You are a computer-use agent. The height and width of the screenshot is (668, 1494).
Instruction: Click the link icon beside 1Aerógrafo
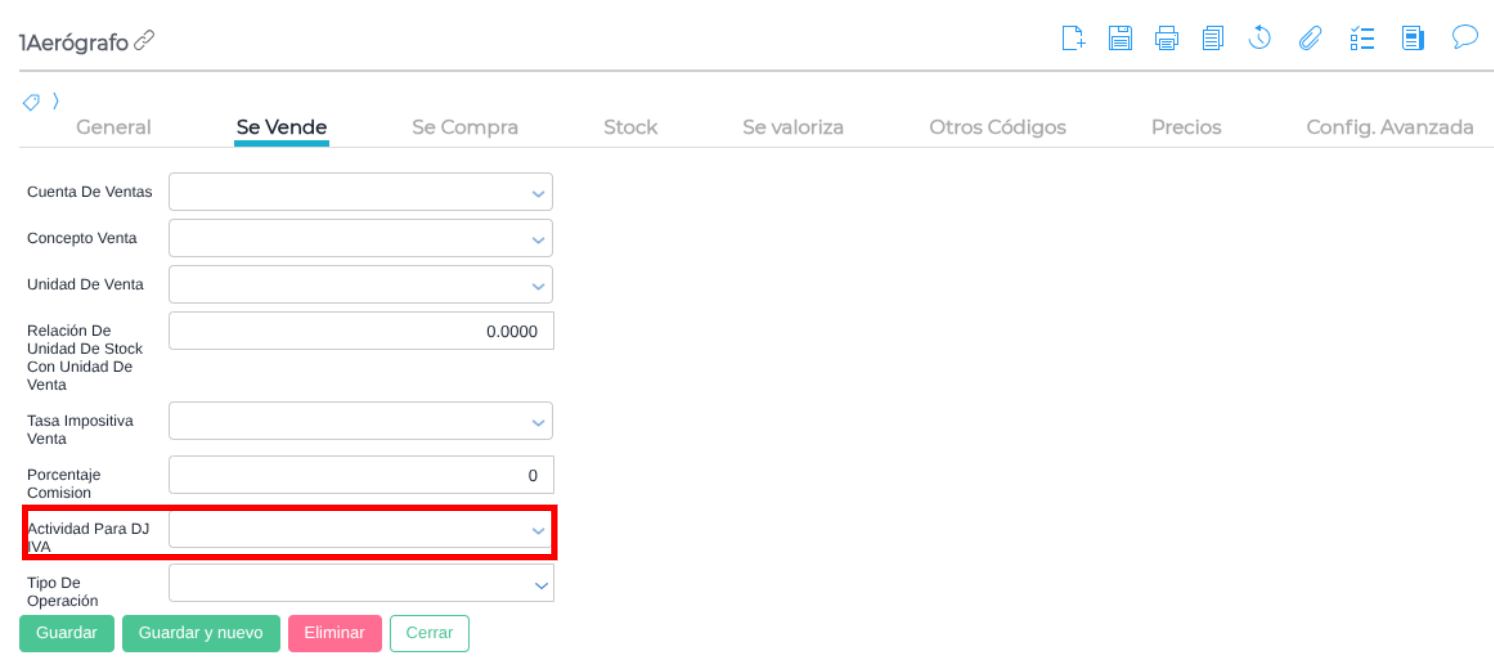(144, 41)
